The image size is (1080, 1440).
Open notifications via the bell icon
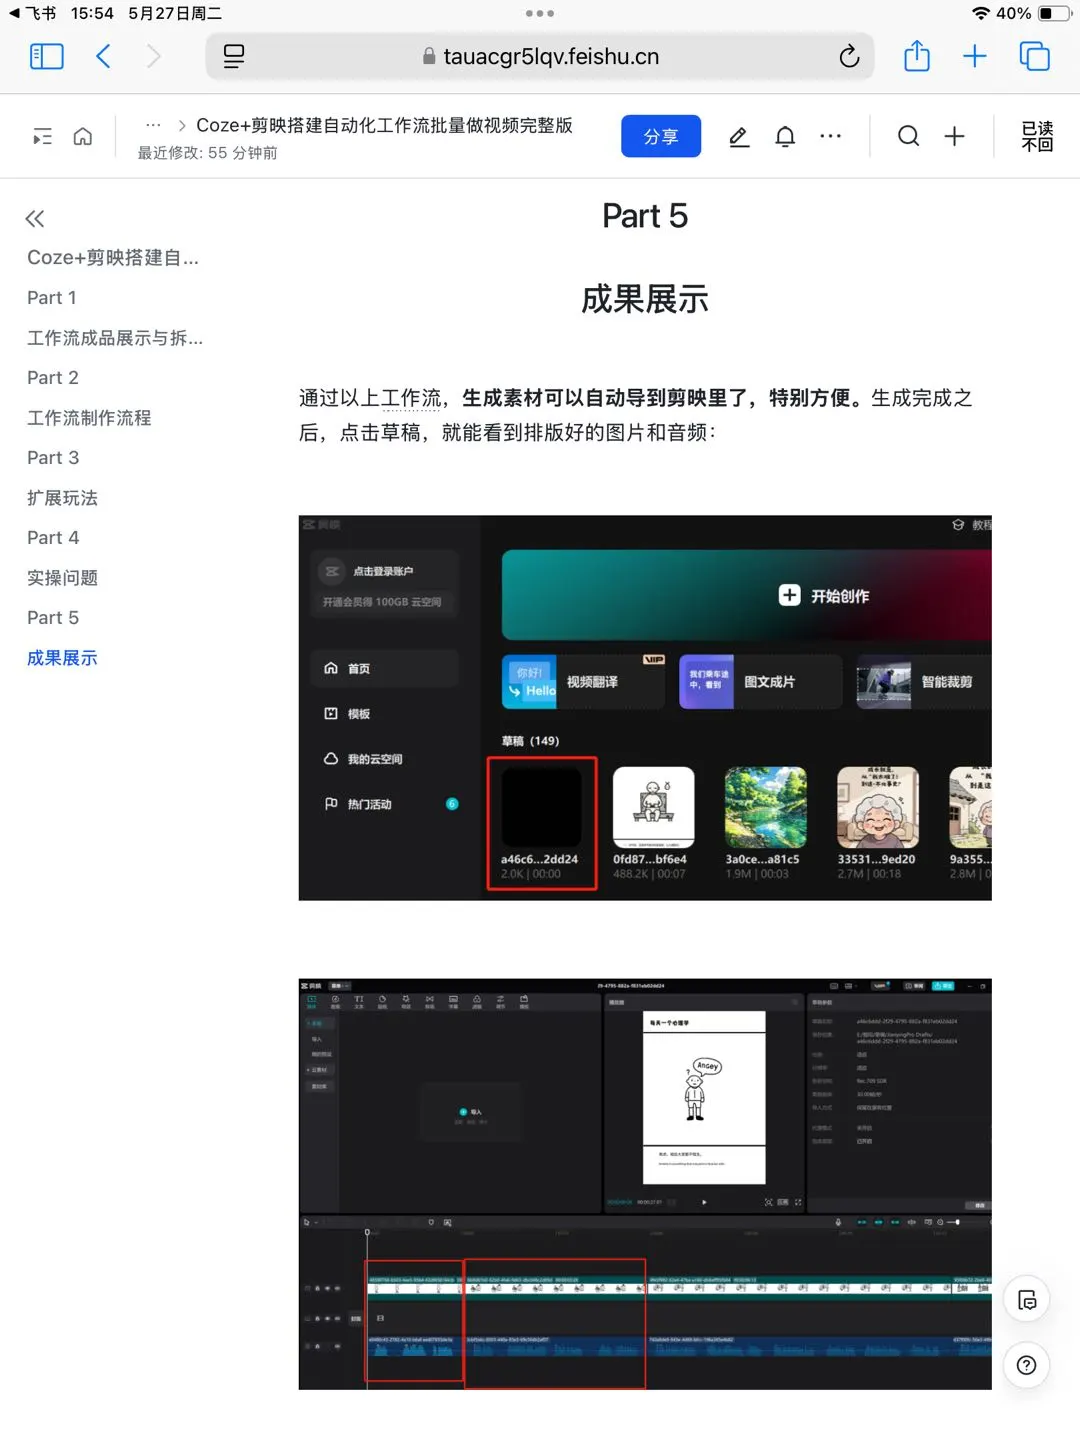tap(785, 136)
